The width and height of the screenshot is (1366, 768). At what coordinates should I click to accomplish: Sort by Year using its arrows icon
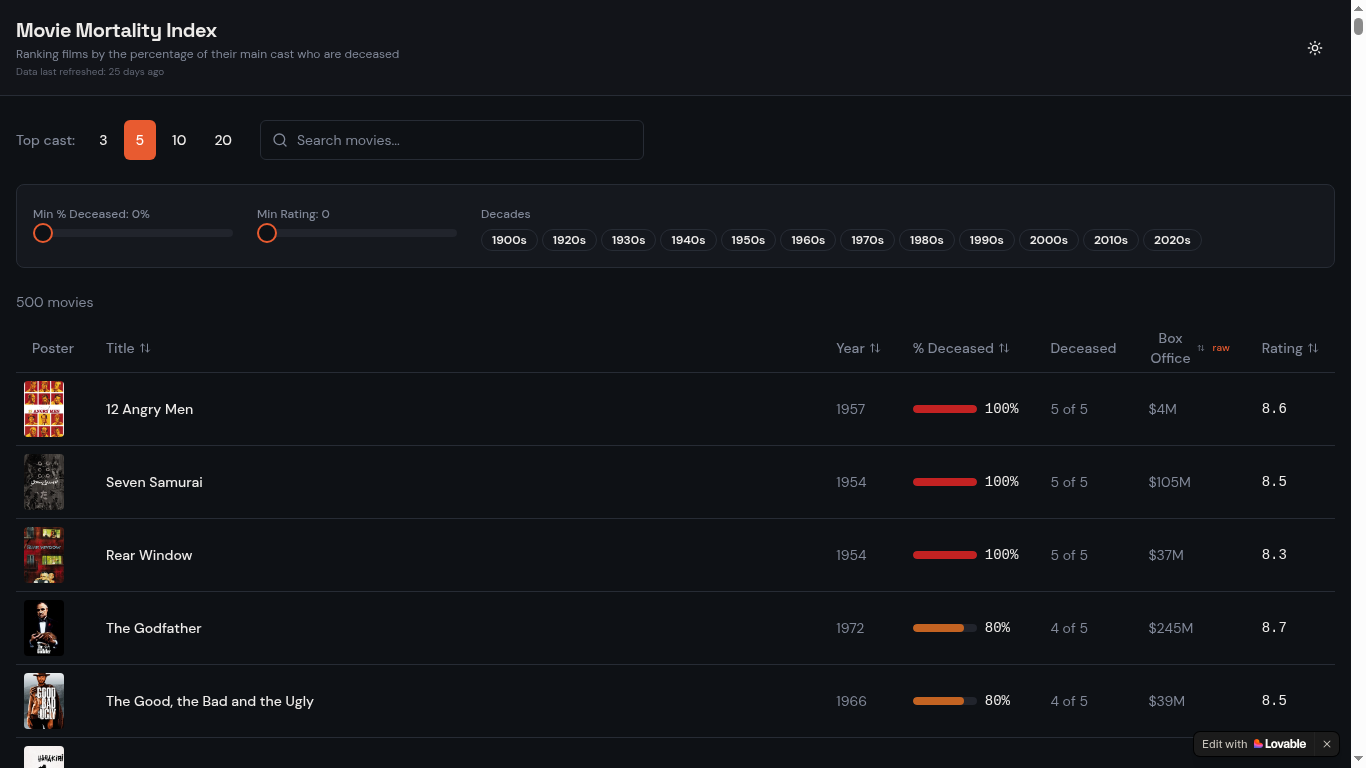[875, 348]
